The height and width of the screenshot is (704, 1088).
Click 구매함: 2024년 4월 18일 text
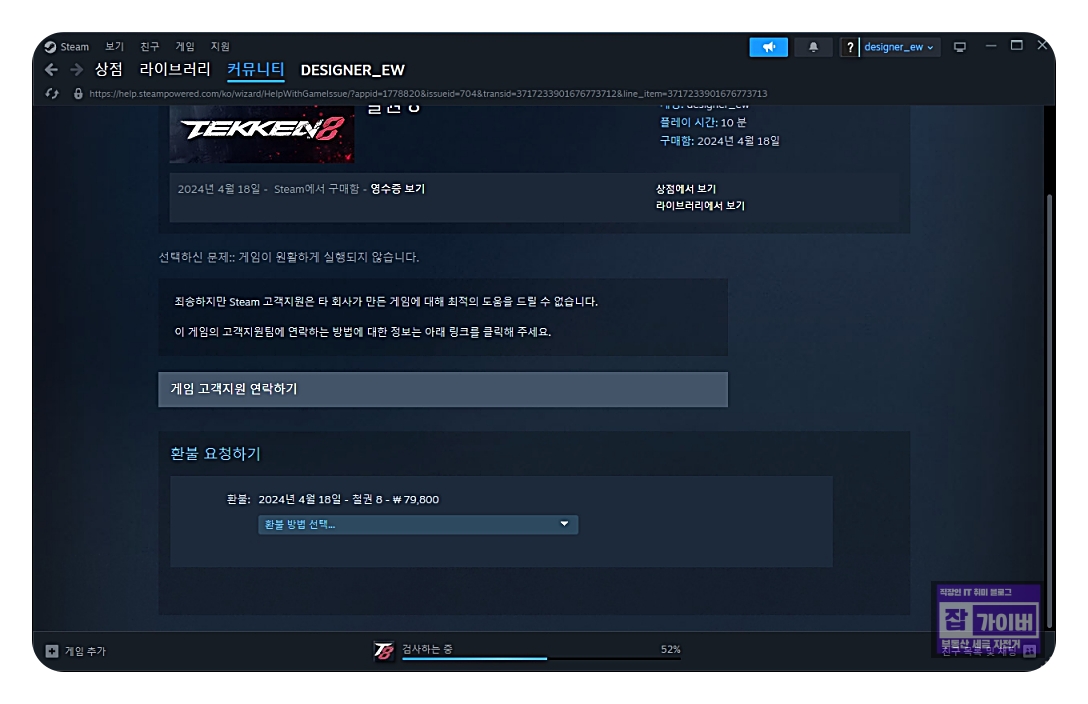click(x=720, y=141)
